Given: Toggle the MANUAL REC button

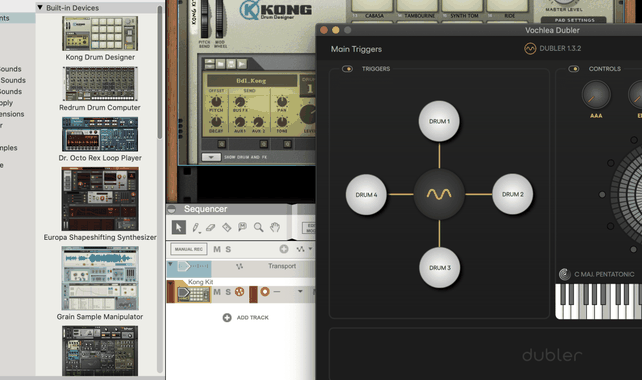Looking at the screenshot, I should pyautogui.click(x=189, y=249).
